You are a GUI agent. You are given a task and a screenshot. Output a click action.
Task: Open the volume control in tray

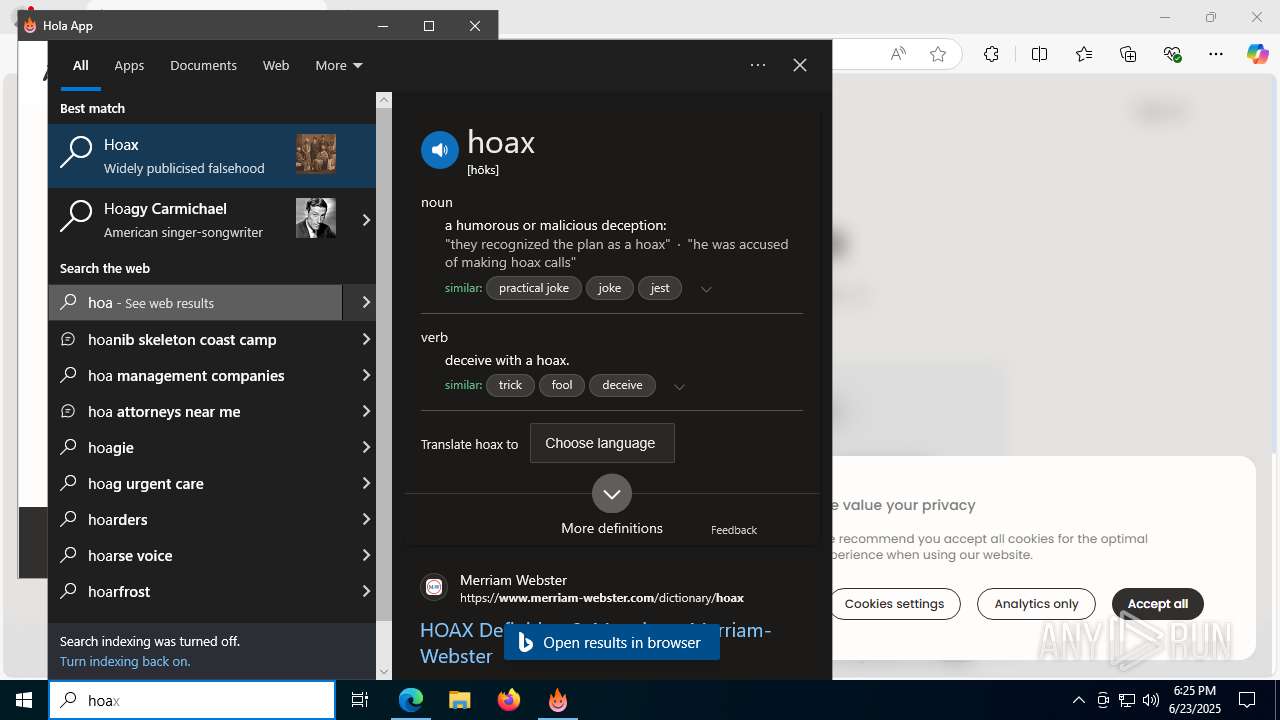pyautogui.click(x=1151, y=700)
